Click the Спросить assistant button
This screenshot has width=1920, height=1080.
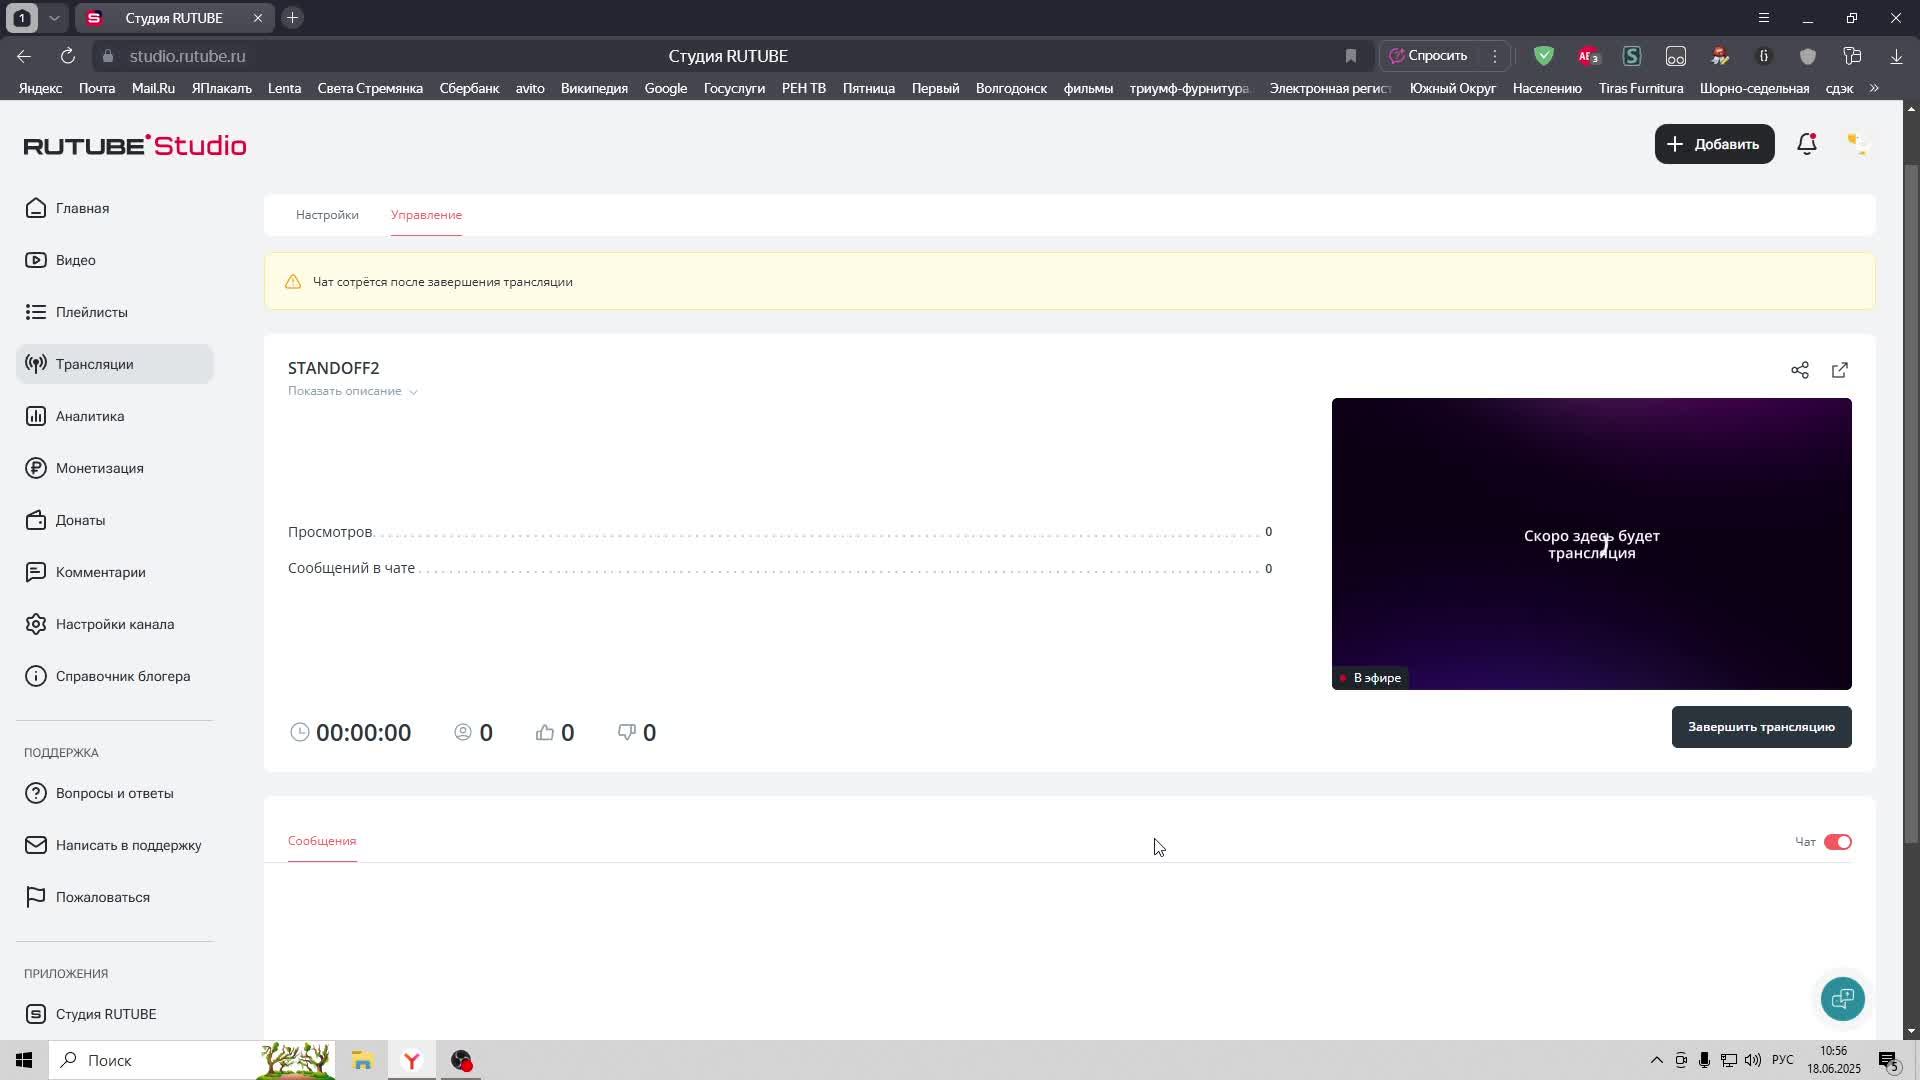coord(1429,56)
